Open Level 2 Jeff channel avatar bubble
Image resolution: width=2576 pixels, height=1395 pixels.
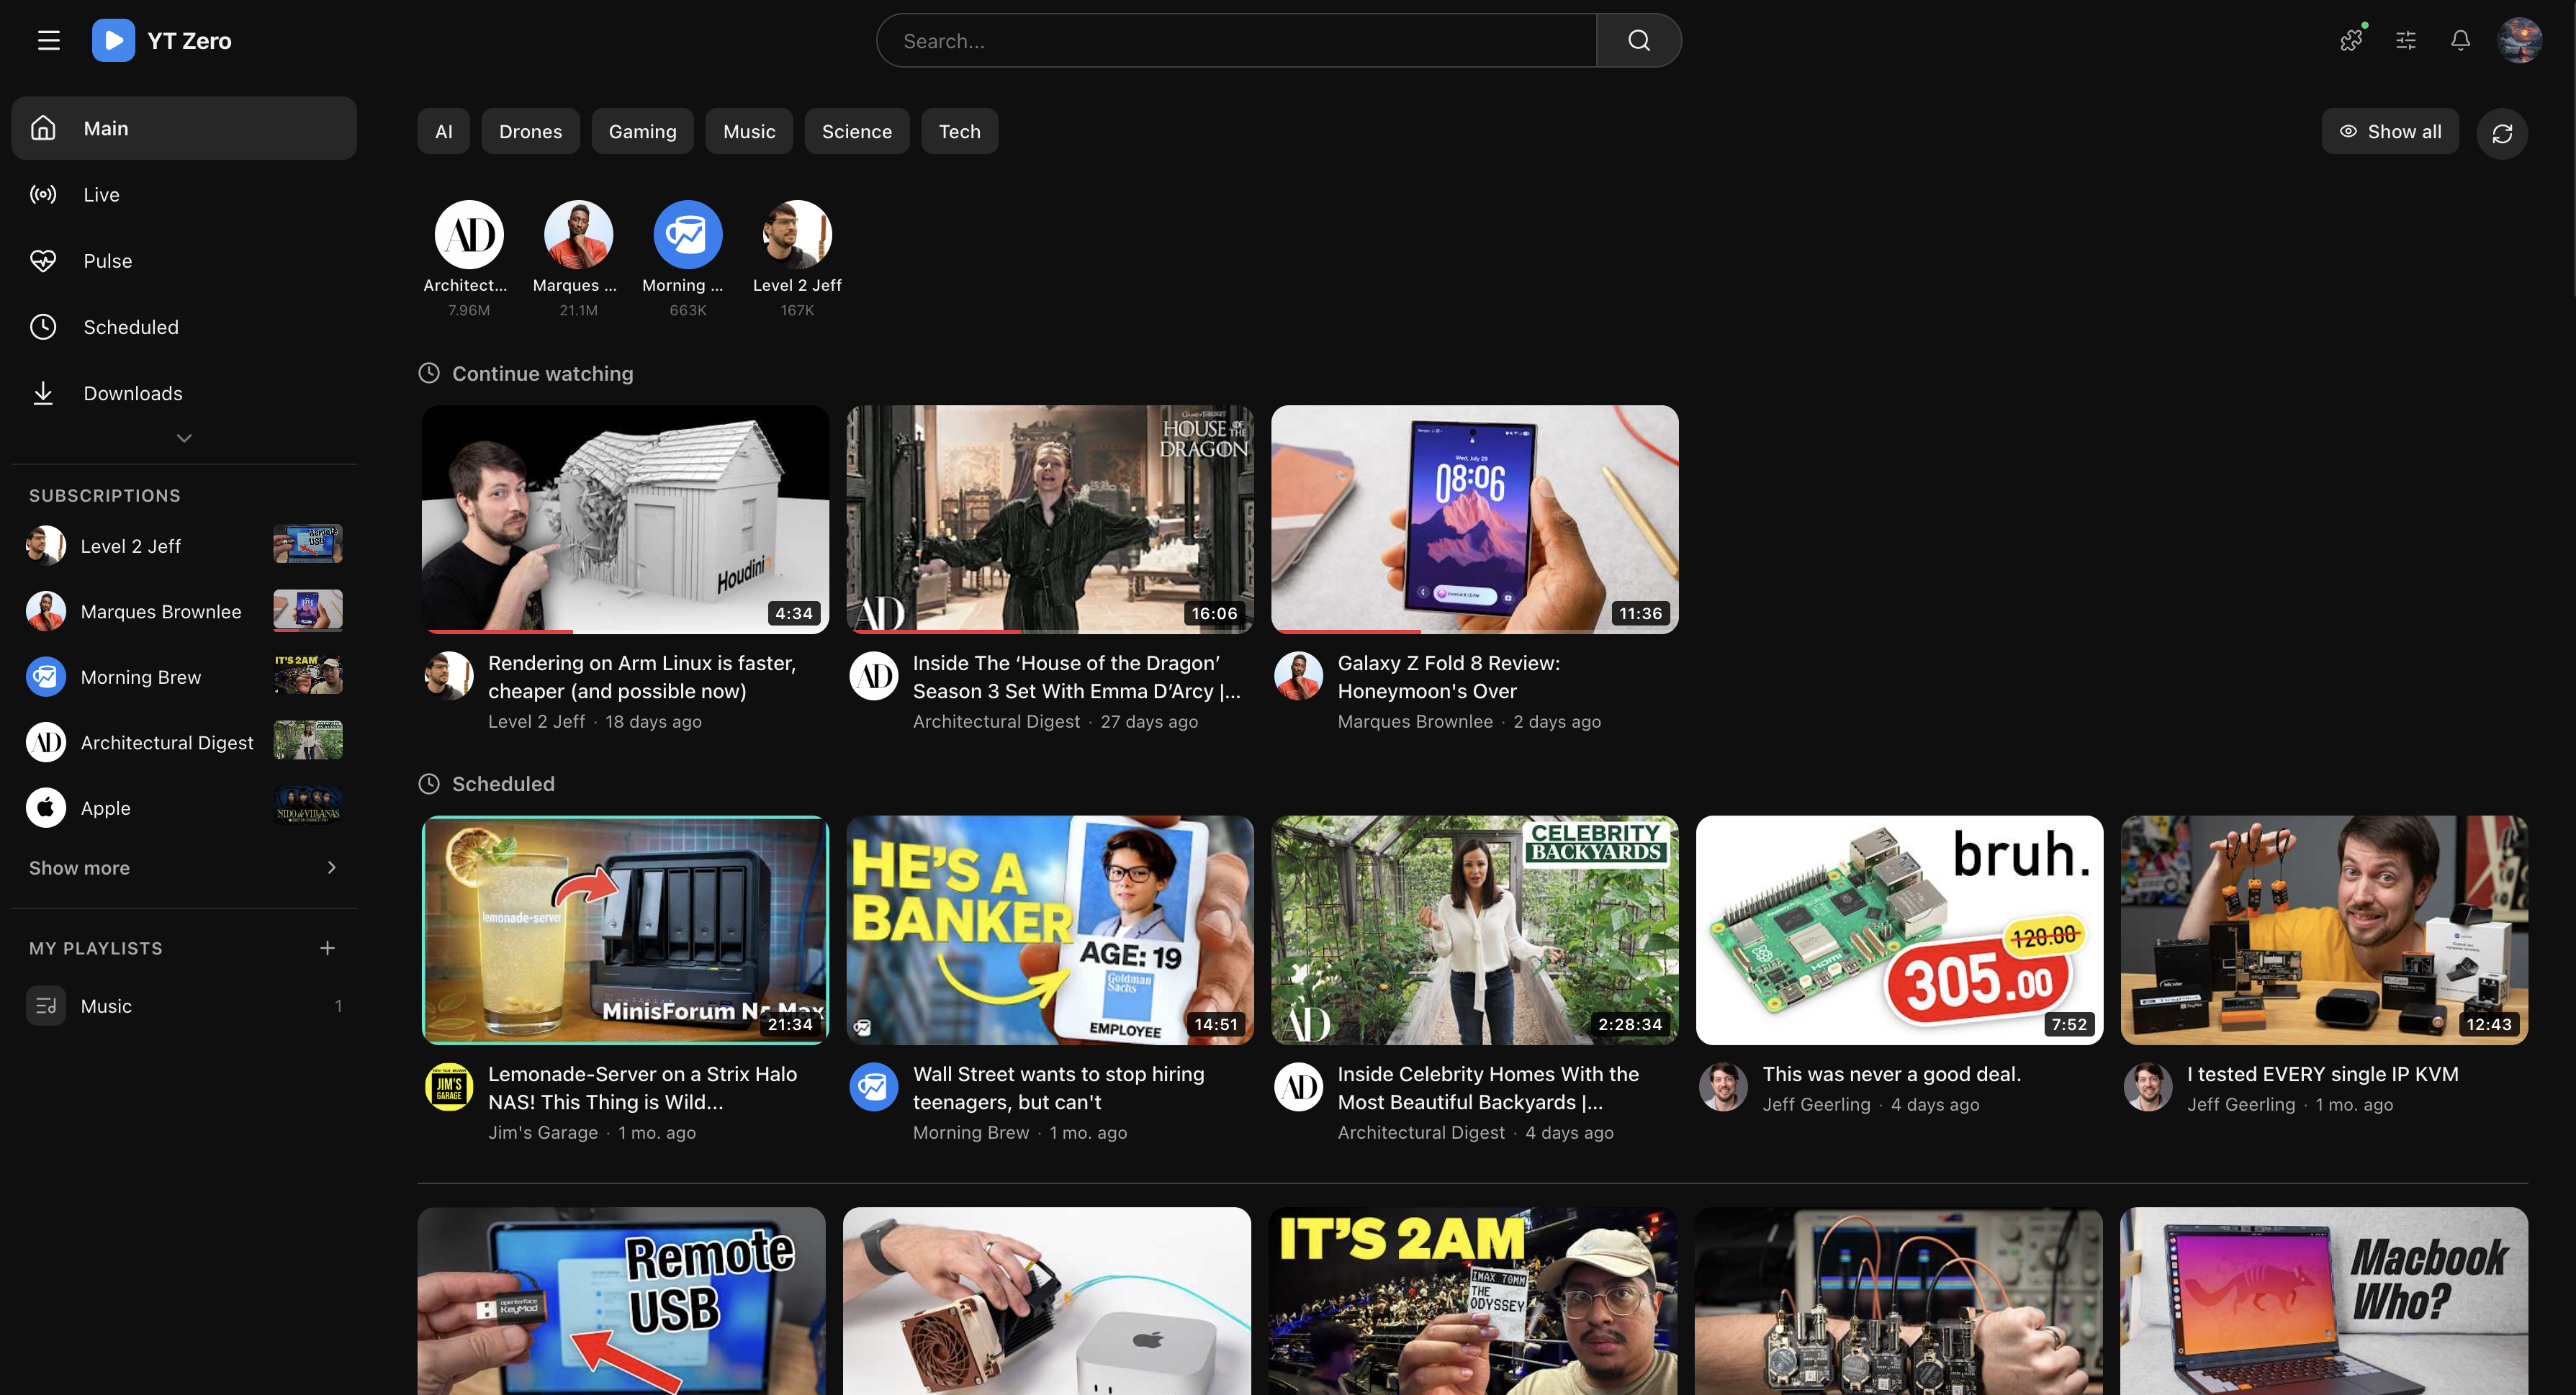797,234
